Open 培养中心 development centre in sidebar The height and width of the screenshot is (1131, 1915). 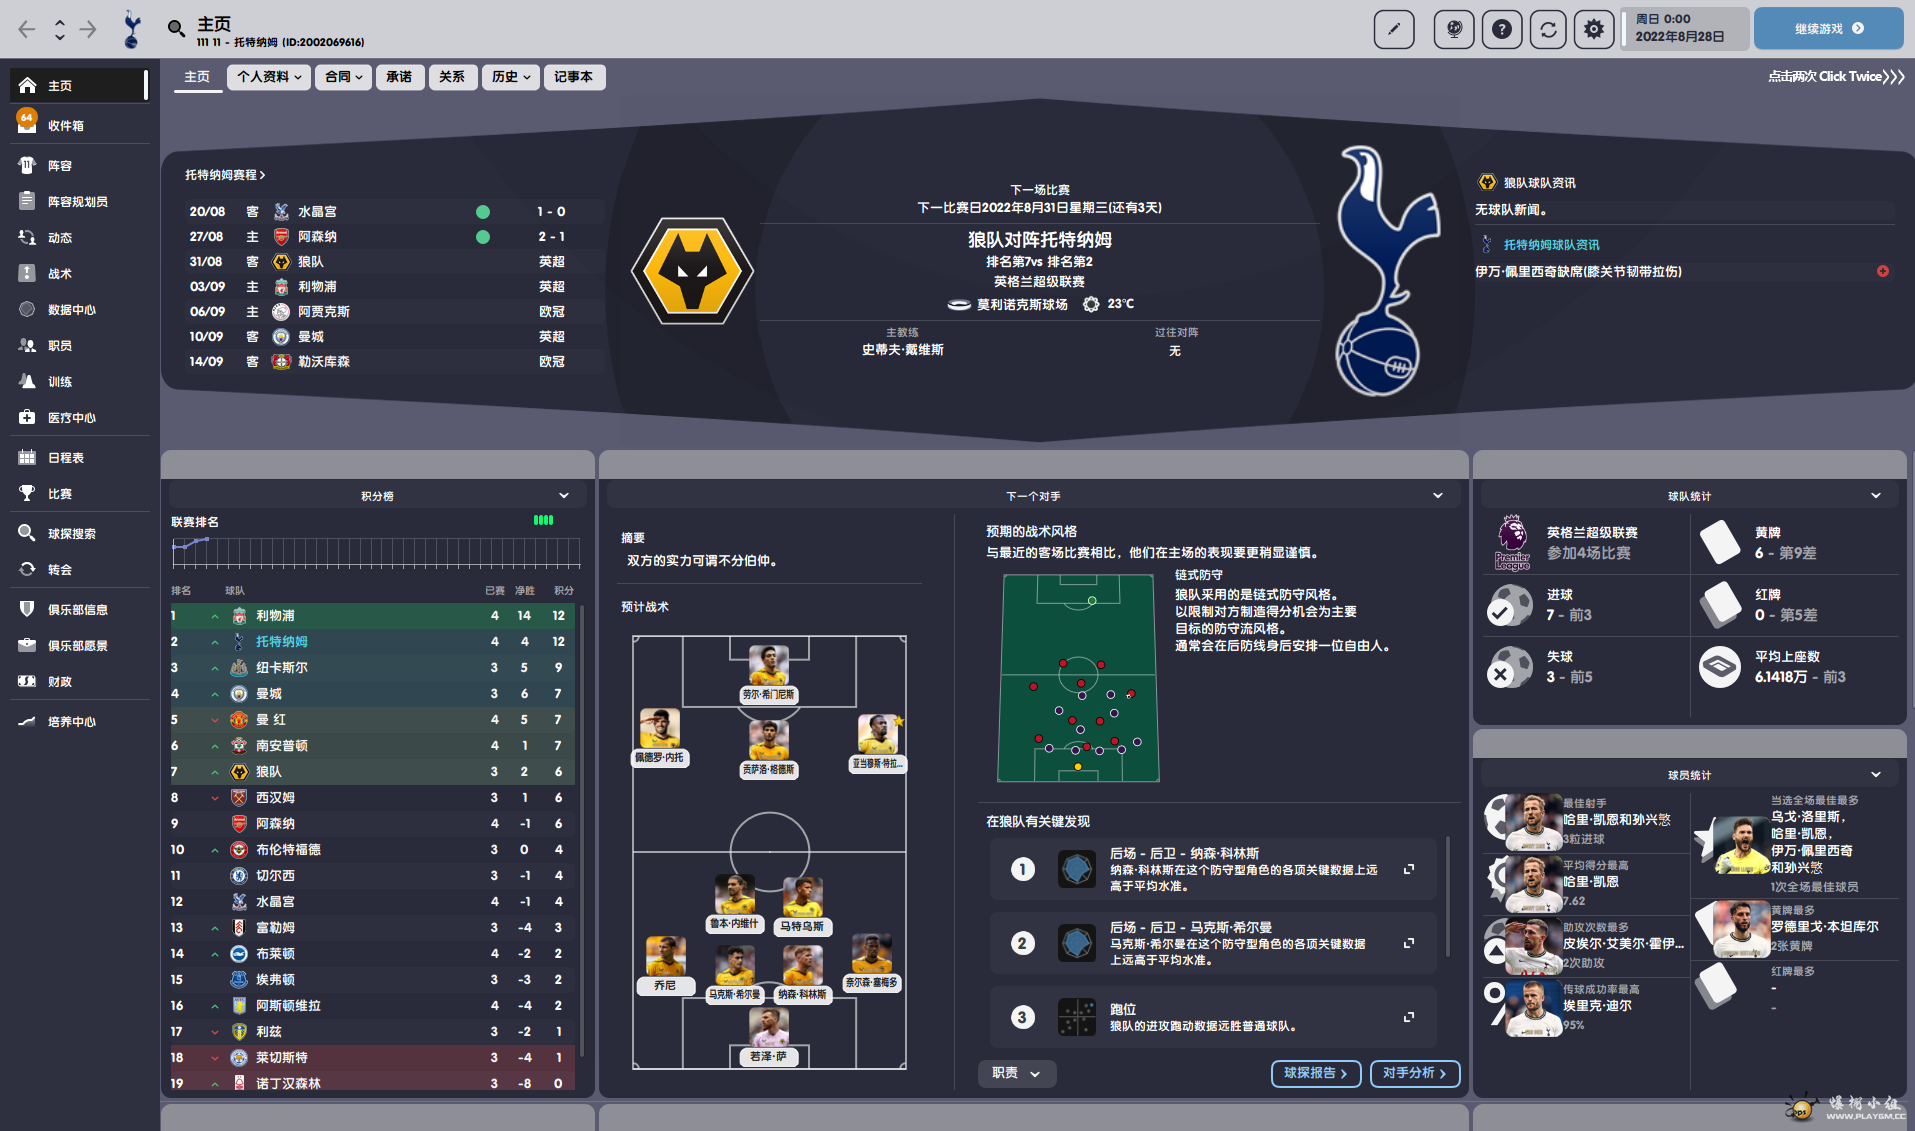pos(80,722)
